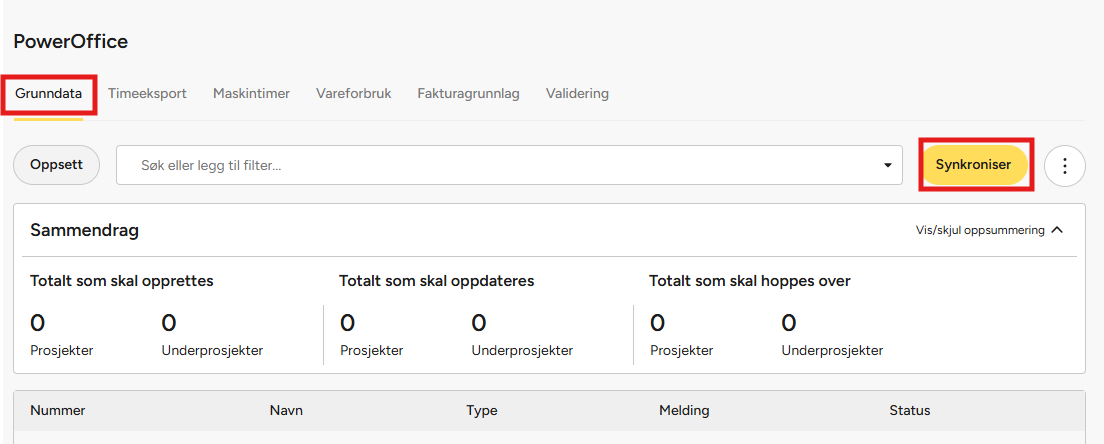Toggle the 'Vis/skjul oppsummering' text link
1104x444 pixels.
[x=980, y=230]
